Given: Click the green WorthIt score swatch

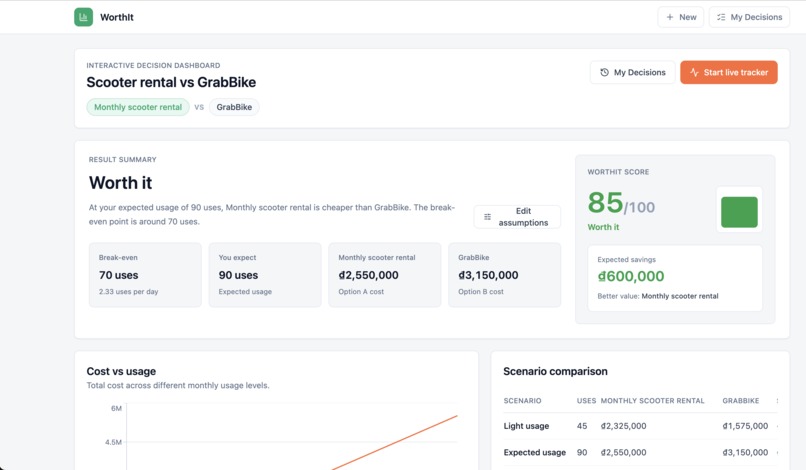Looking at the screenshot, I should tap(739, 212).
